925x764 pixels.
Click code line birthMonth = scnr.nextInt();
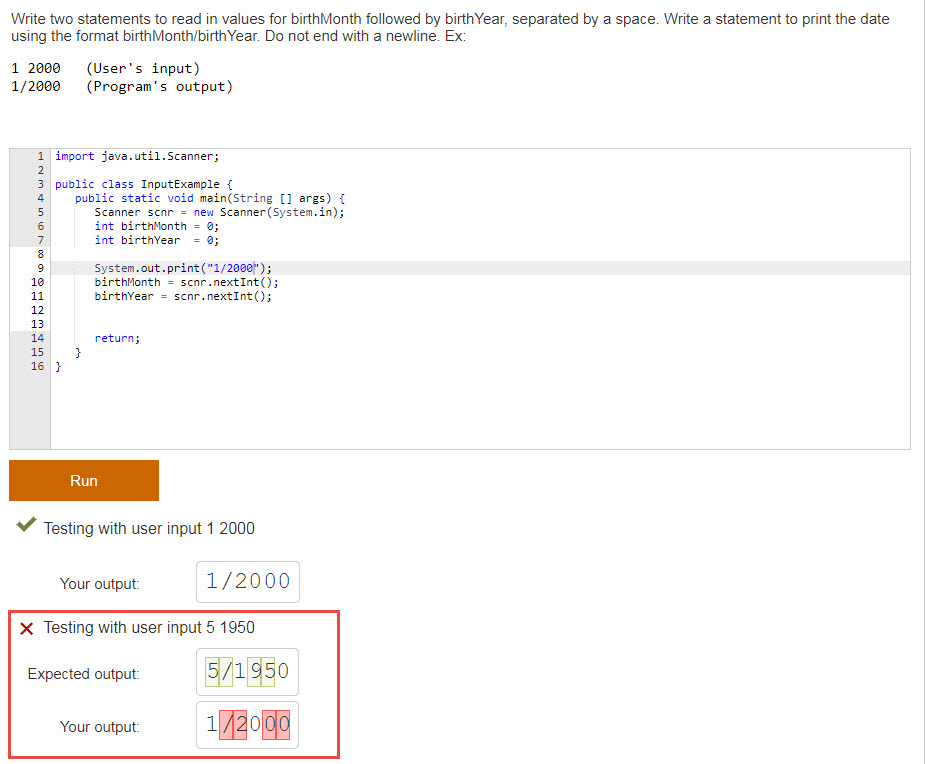(186, 282)
